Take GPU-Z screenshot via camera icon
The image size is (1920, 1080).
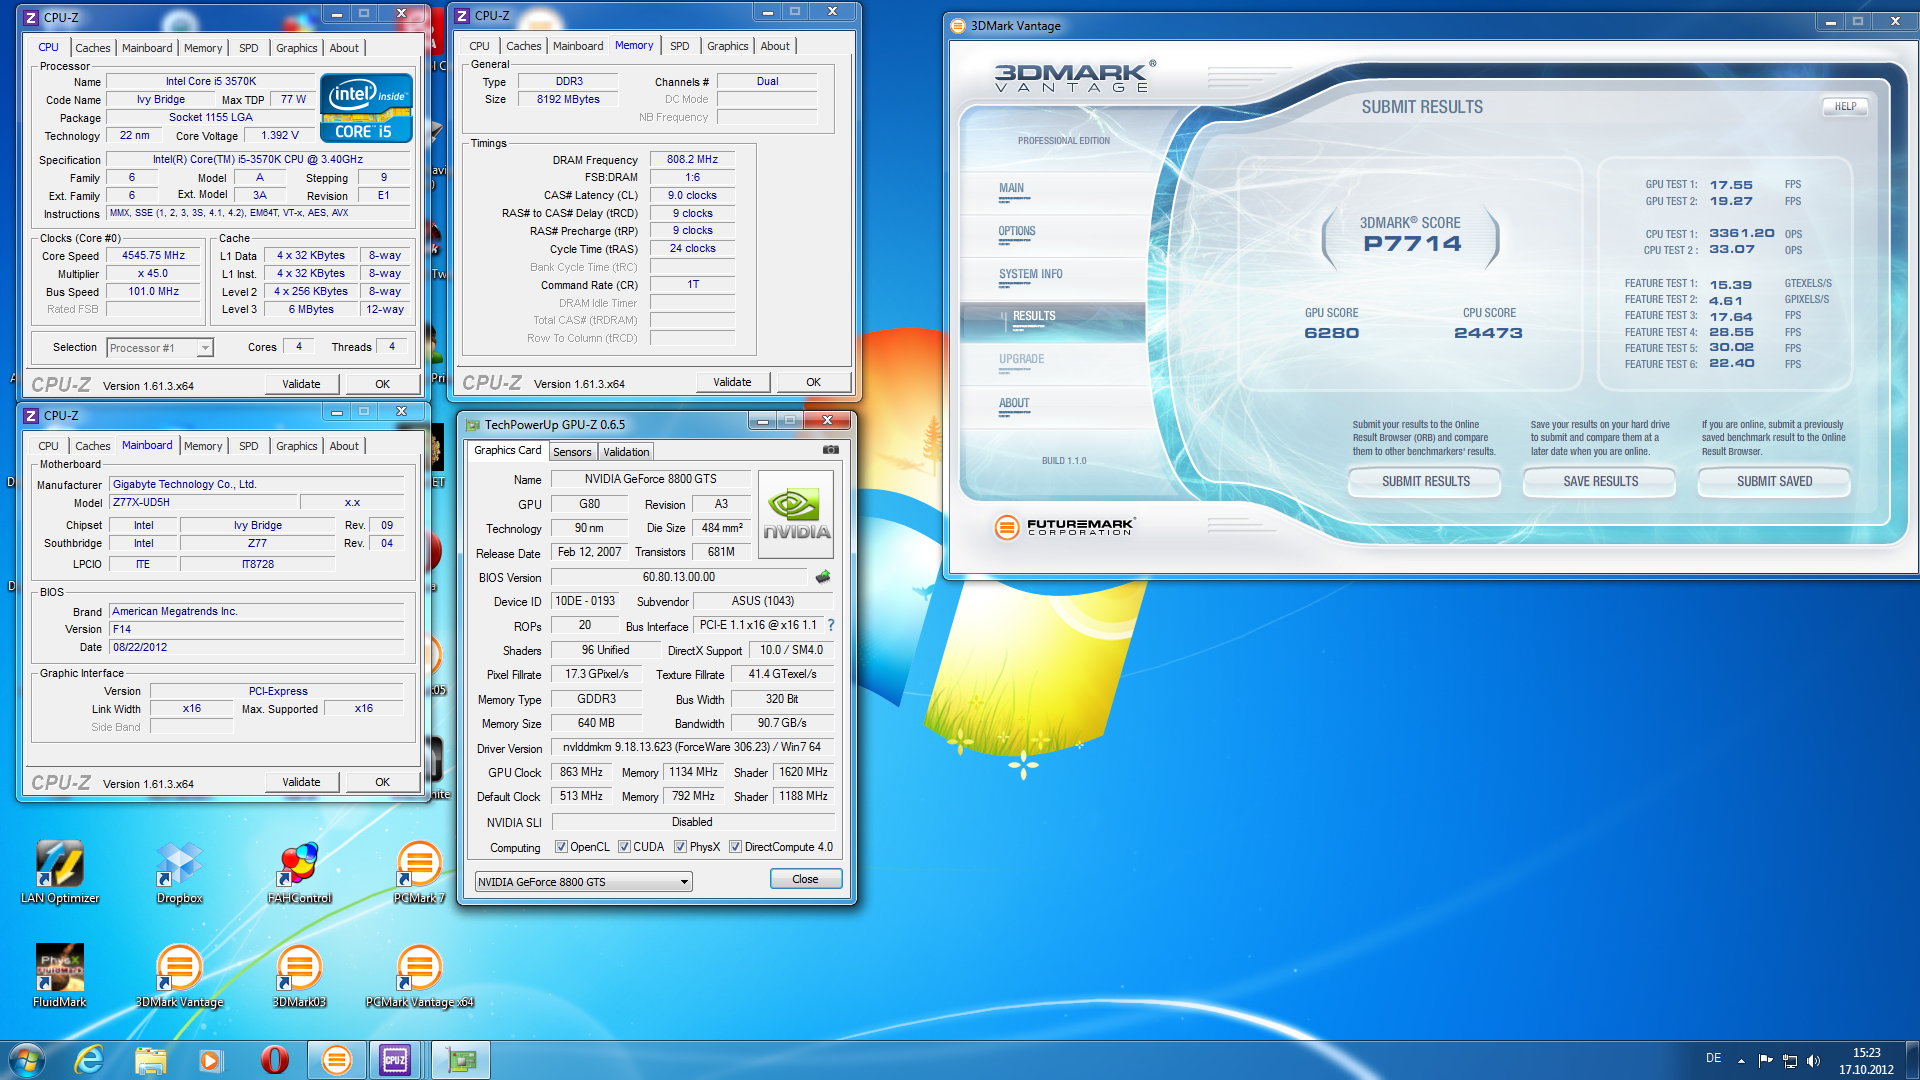830,450
